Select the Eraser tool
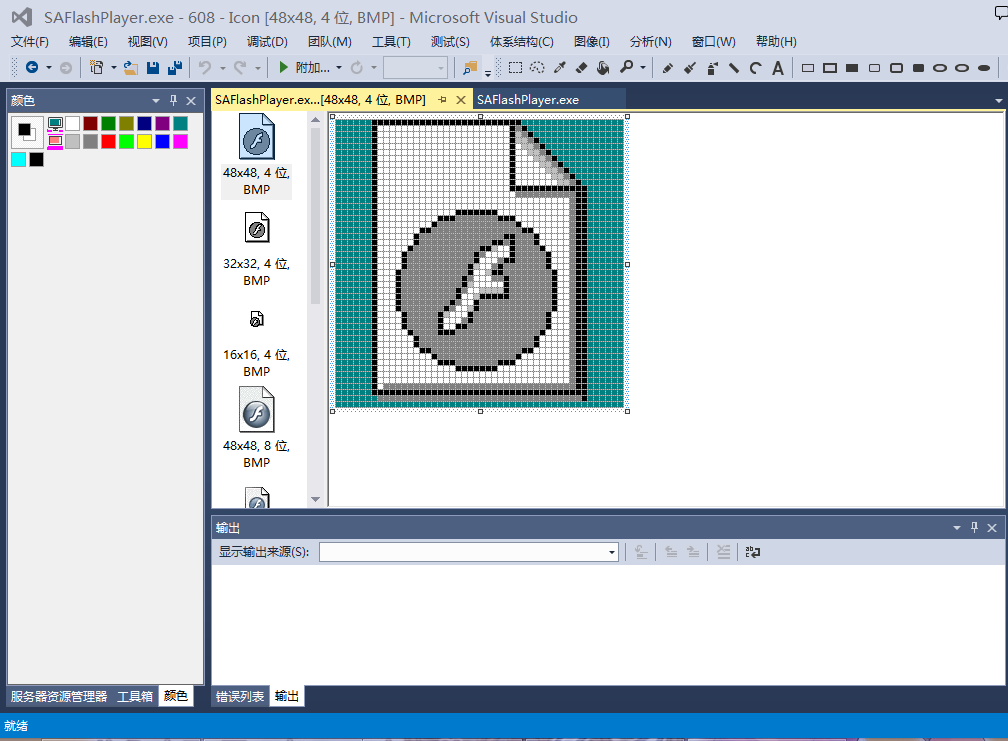1008x741 pixels. click(582, 67)
